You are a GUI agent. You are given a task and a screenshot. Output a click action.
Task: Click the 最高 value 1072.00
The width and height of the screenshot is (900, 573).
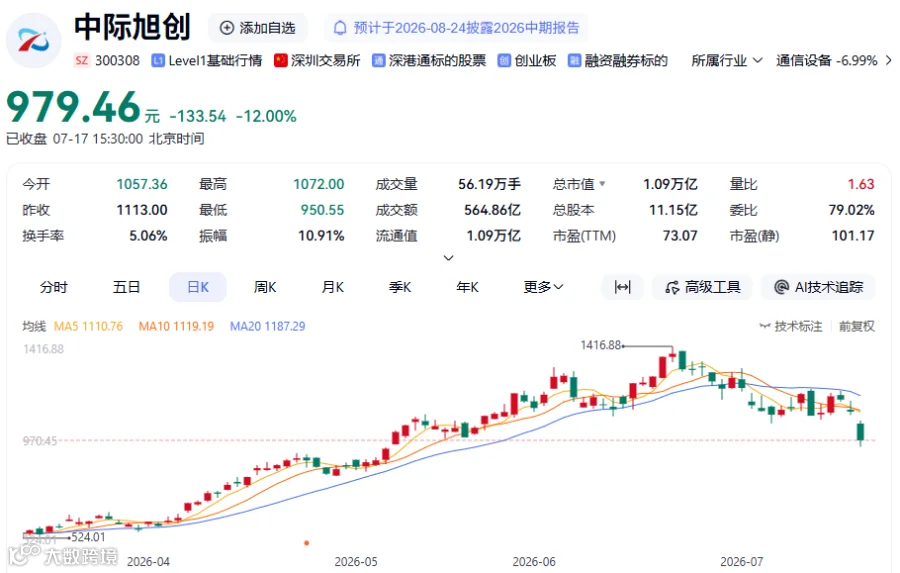pos(319,184)
